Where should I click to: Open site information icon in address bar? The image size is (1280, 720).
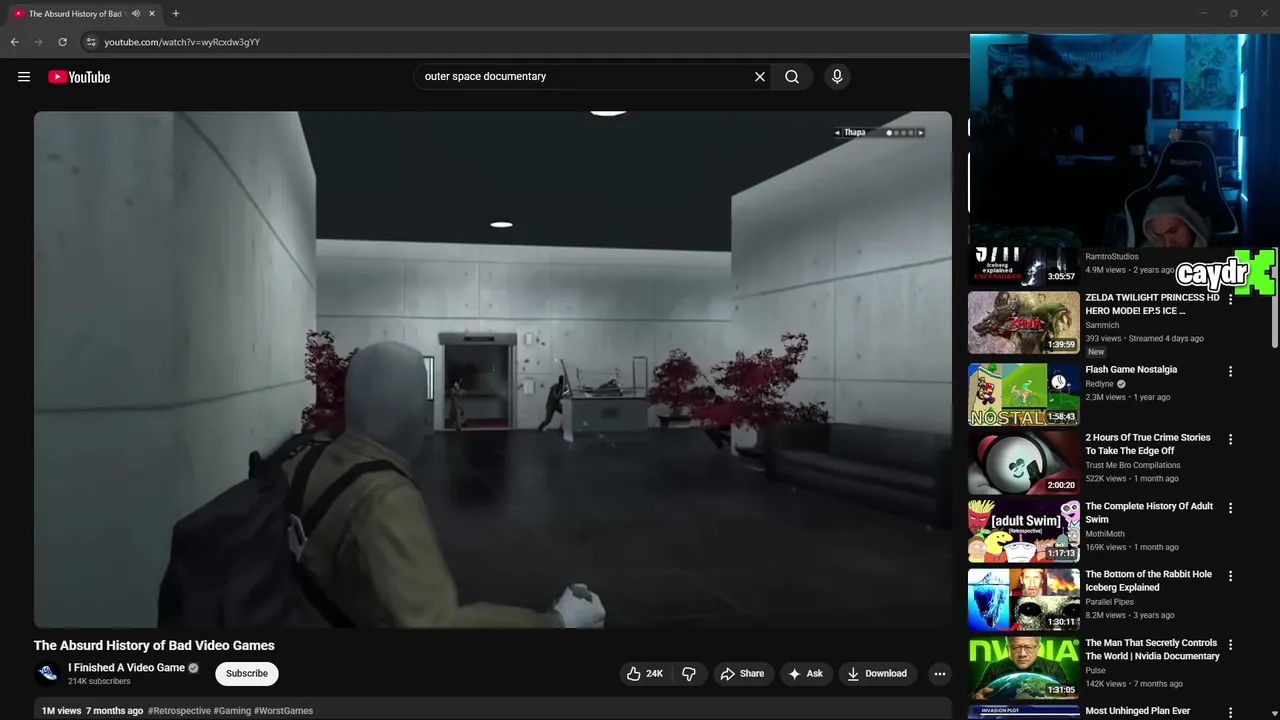91,42
